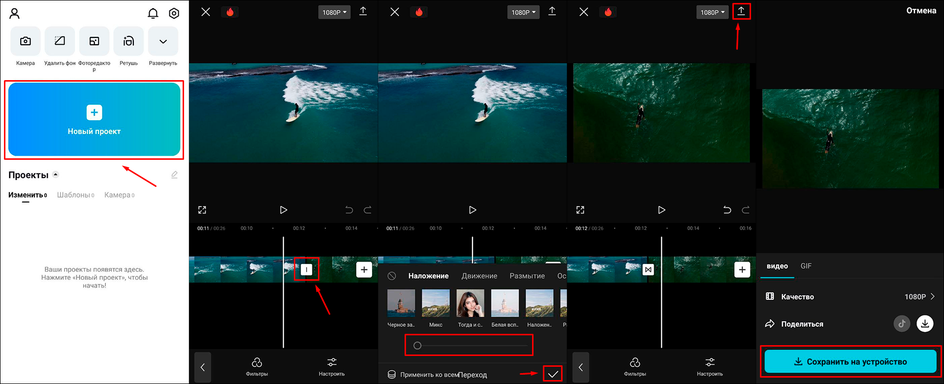Tap fullscreen icon in wave editor with Фильтры bar
The height and width of the screenshot is (384, 944).
[x=202, y=210]
